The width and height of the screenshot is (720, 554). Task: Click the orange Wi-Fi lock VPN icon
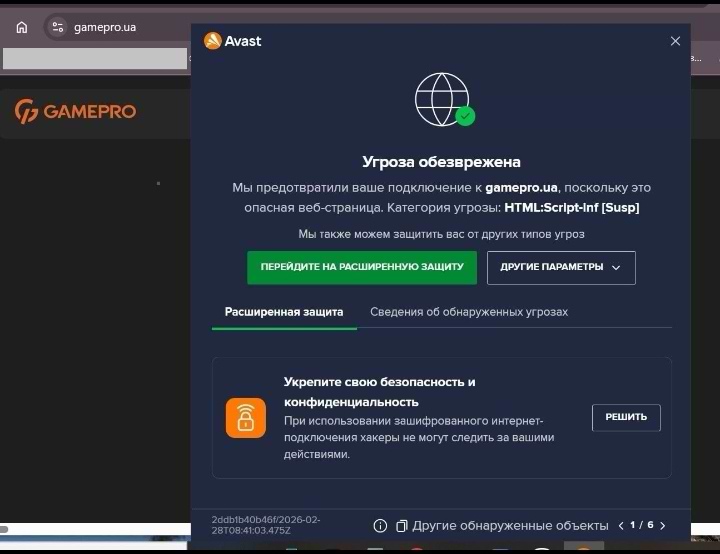245,418
